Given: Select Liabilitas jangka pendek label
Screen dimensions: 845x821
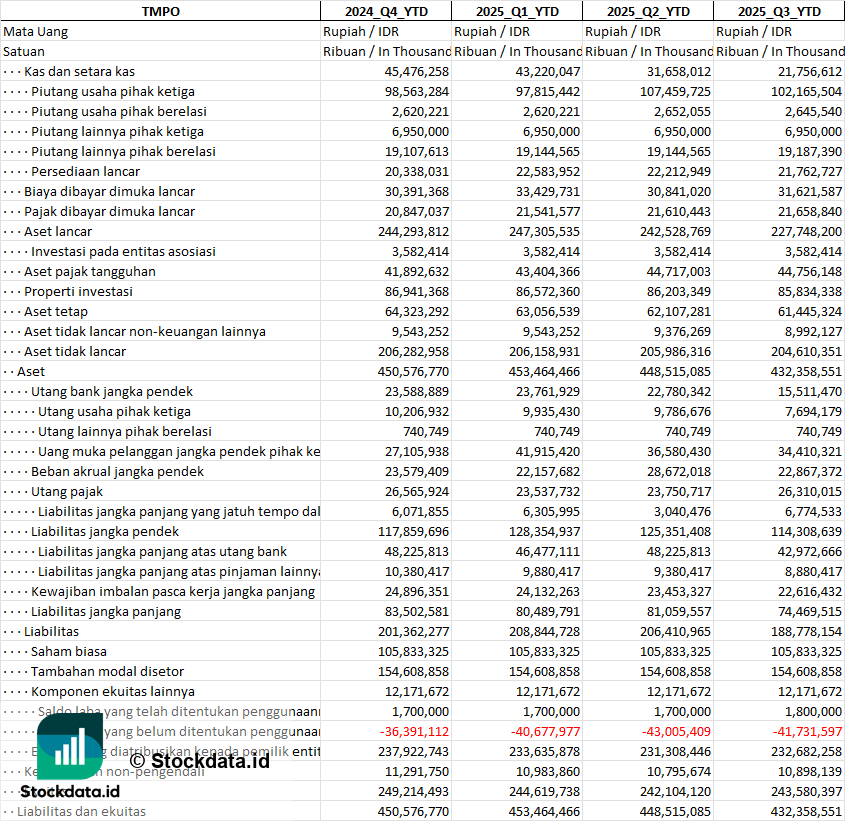Looking at the screenshot, I should pos(105,532).
